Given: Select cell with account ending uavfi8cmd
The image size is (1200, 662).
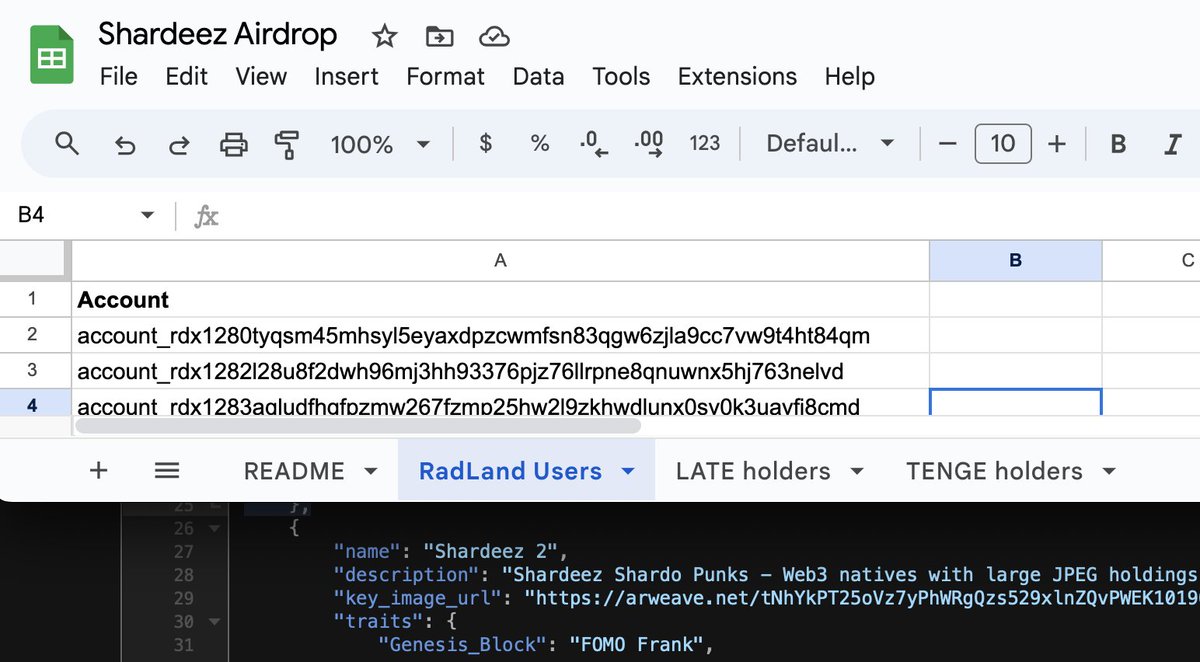Looking at the screenshot, I should click(501, 403).
